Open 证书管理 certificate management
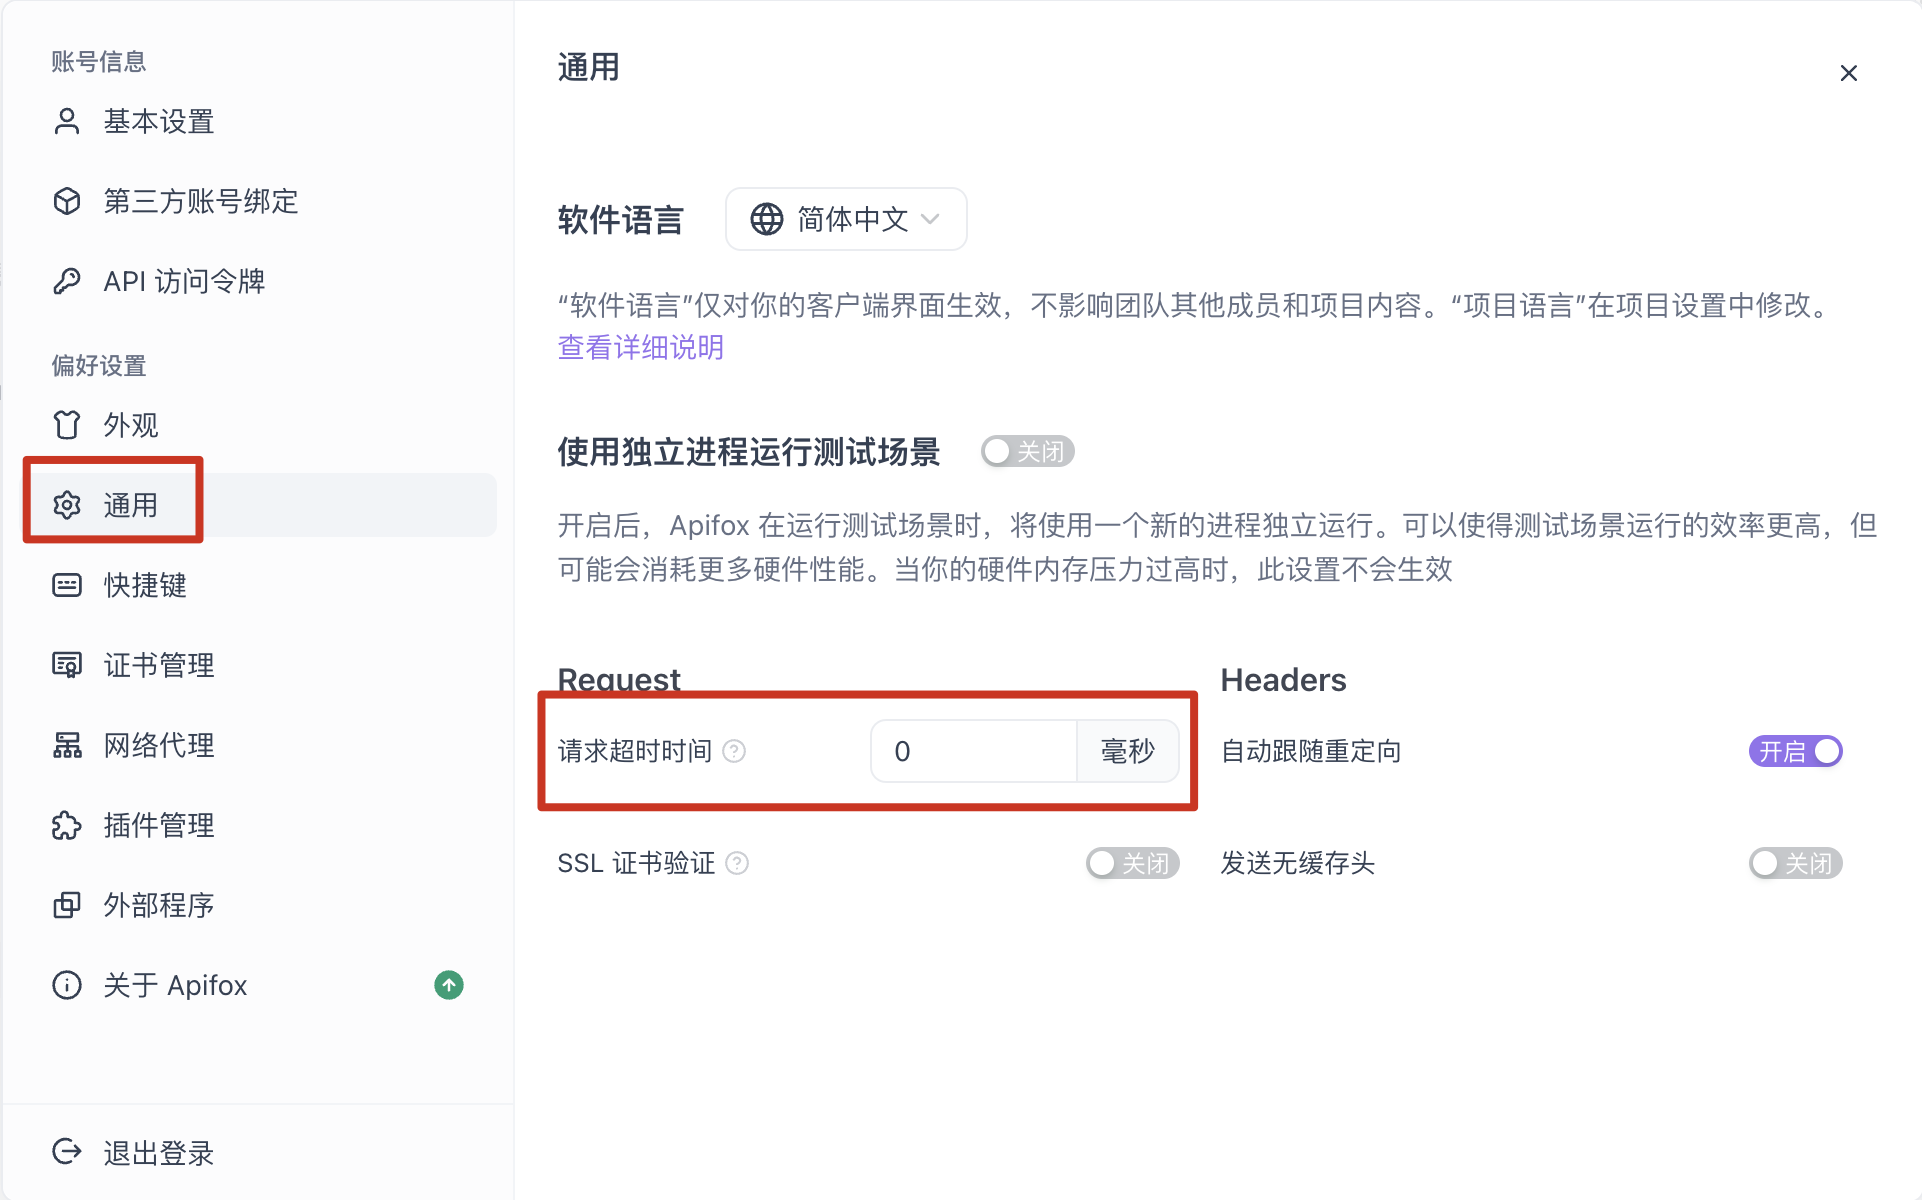The height and width of the screenshot is (1200, 1922). [x=157, y=664]
